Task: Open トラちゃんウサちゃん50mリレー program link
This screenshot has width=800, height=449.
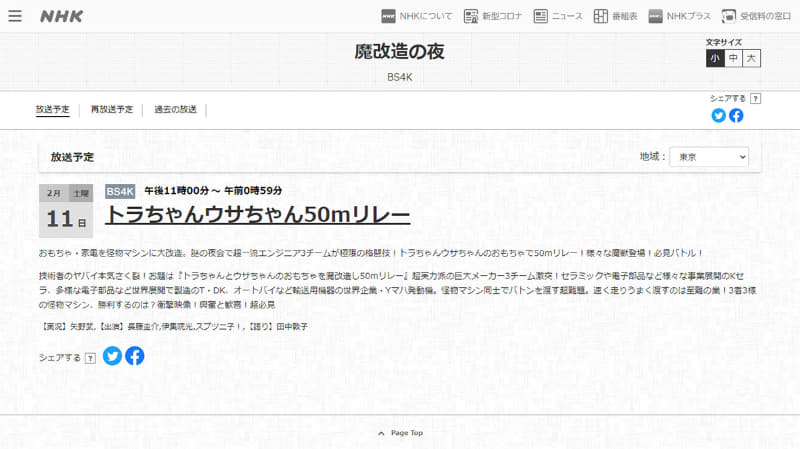Action: 258,214
